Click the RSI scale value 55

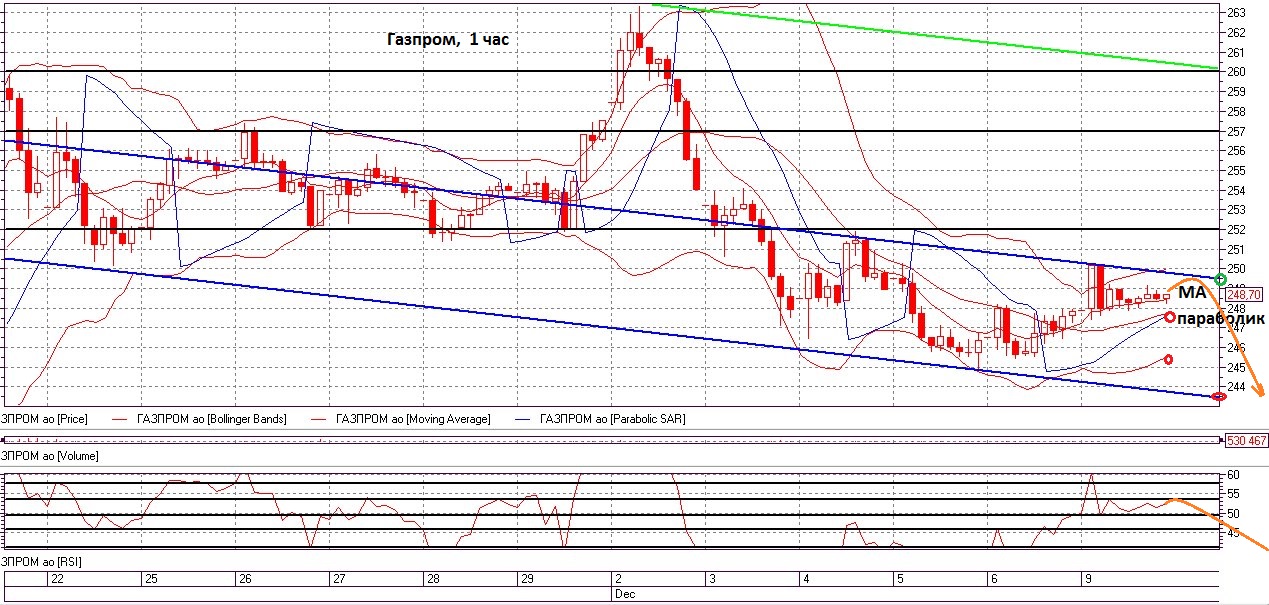coord(1232,494)
